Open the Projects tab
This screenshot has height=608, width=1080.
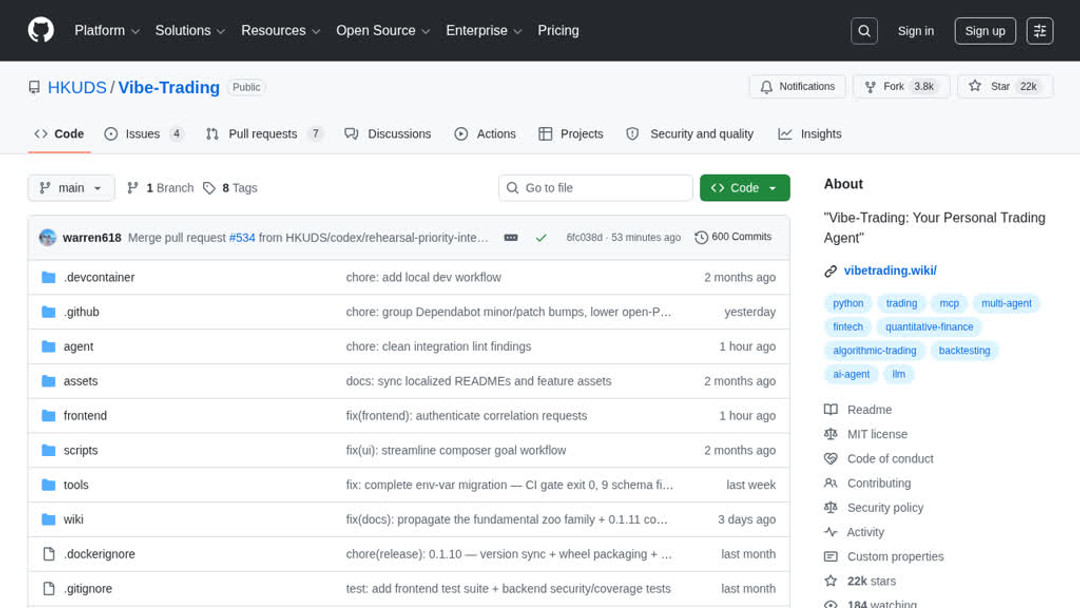coord(571,134)
